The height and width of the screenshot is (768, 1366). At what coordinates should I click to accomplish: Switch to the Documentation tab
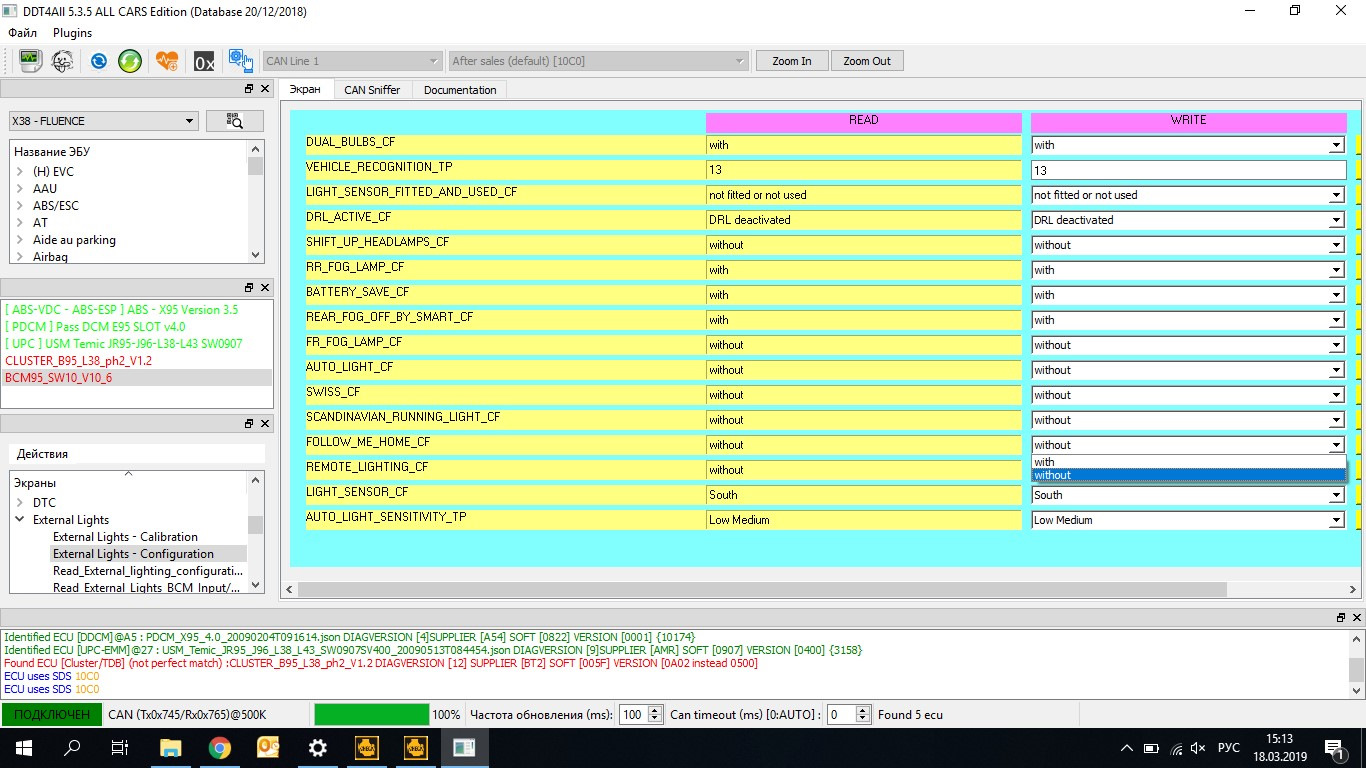[460, 90]
